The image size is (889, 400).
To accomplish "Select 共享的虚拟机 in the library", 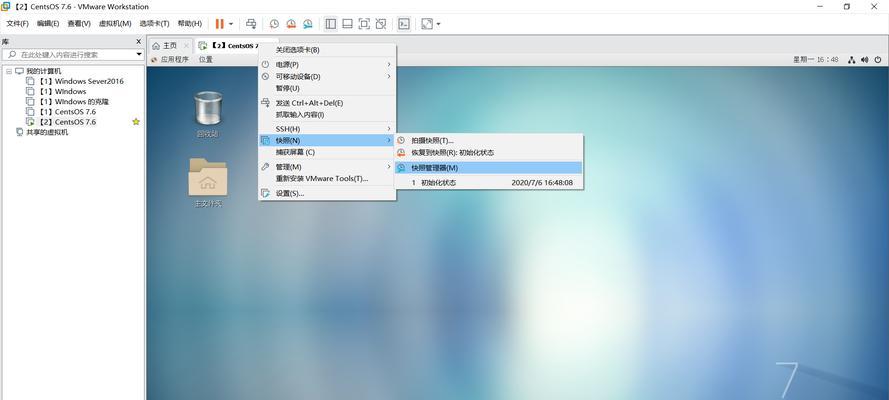I will coord(42,132).
